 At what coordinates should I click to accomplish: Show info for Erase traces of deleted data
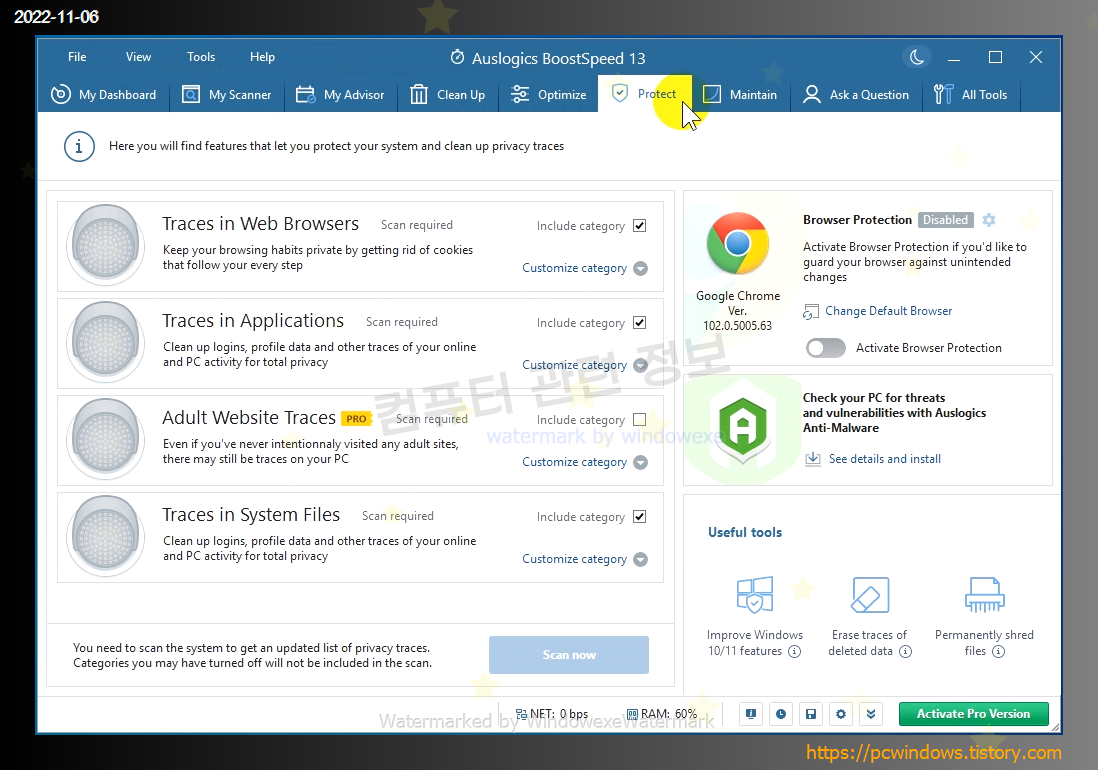pos(905,652)
